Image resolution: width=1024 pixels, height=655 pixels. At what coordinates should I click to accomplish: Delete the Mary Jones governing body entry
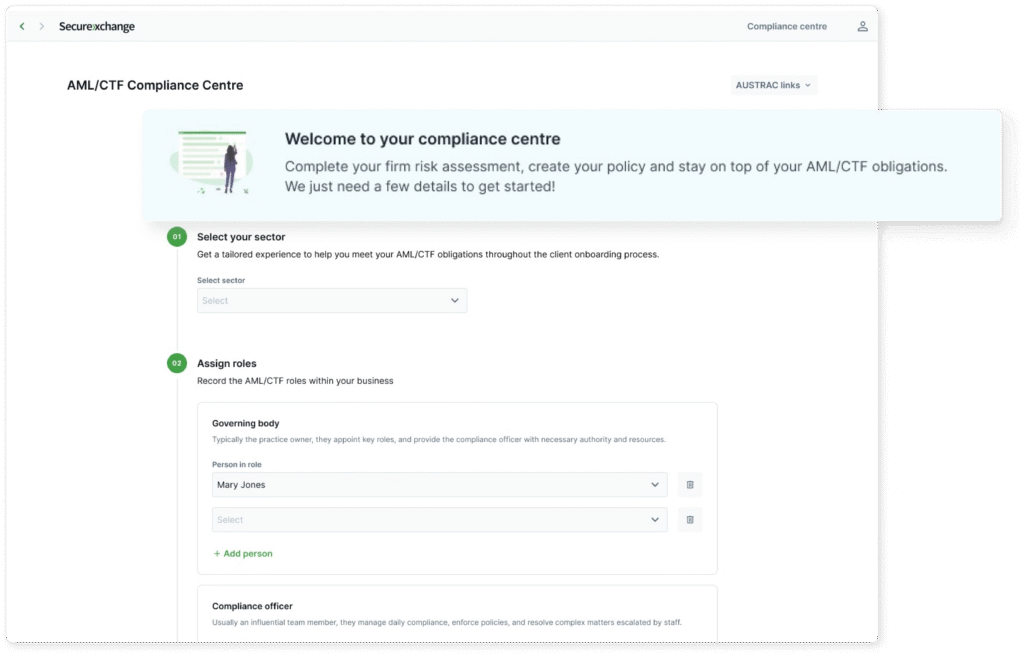[x=690, y=485]
